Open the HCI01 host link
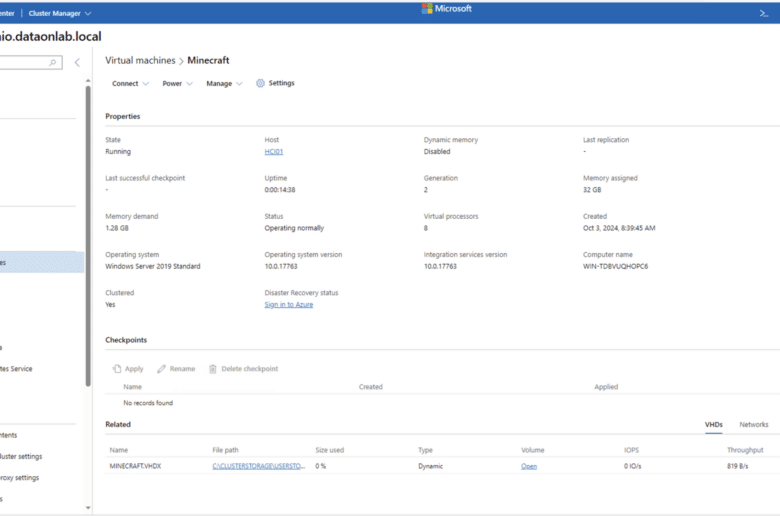This screenshot has height=516, width=780. point(274,152)
